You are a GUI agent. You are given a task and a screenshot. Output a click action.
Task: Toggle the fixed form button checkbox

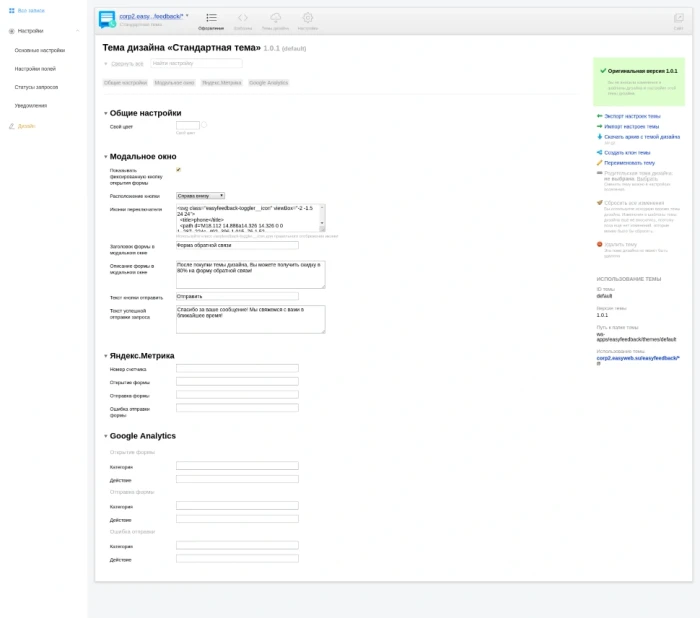tap(179, 170)
